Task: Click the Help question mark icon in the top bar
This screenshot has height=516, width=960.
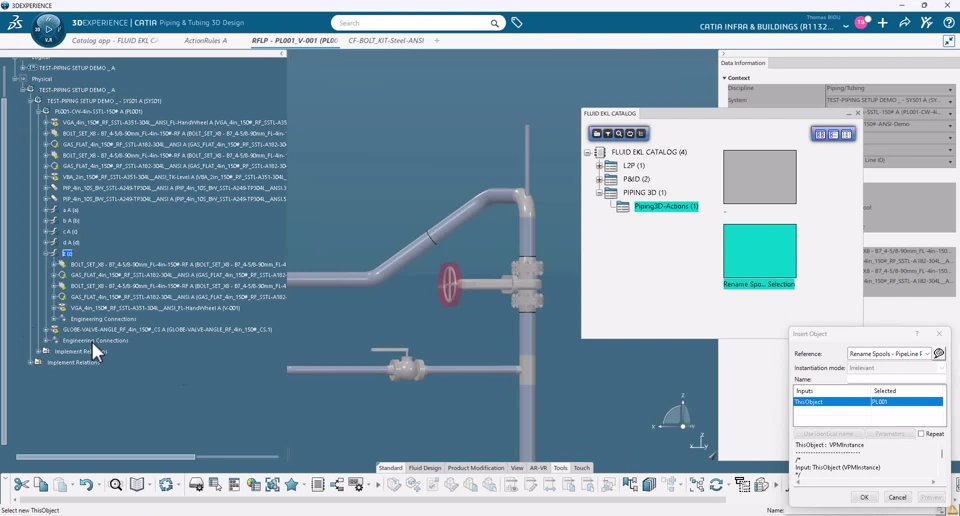Action: [x=948, y=23]
